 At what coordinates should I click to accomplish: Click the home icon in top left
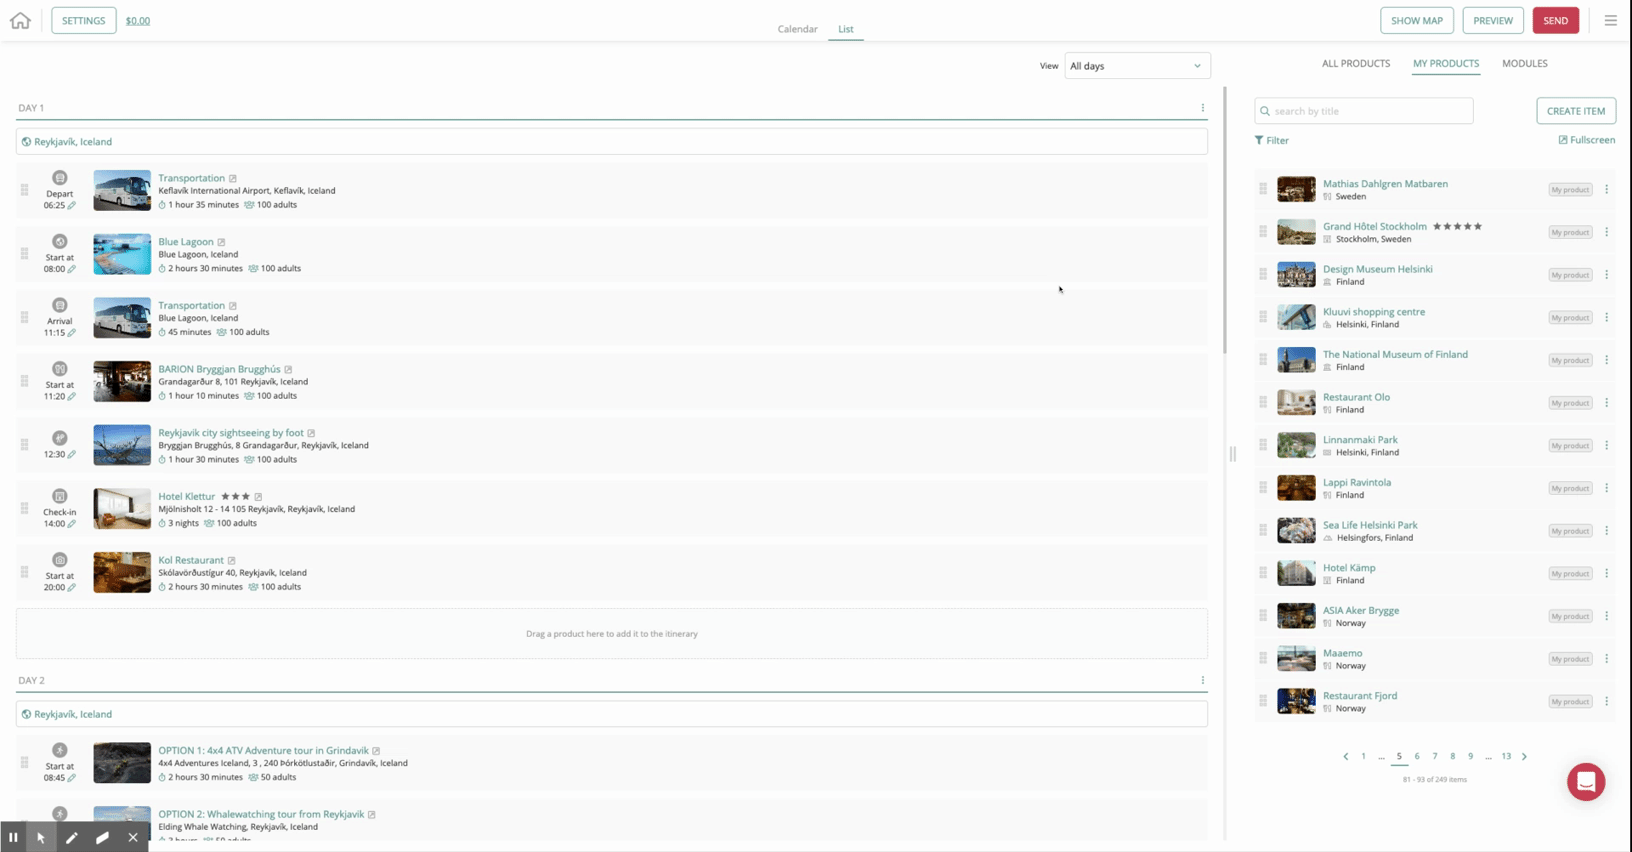[x=20, y=20]
